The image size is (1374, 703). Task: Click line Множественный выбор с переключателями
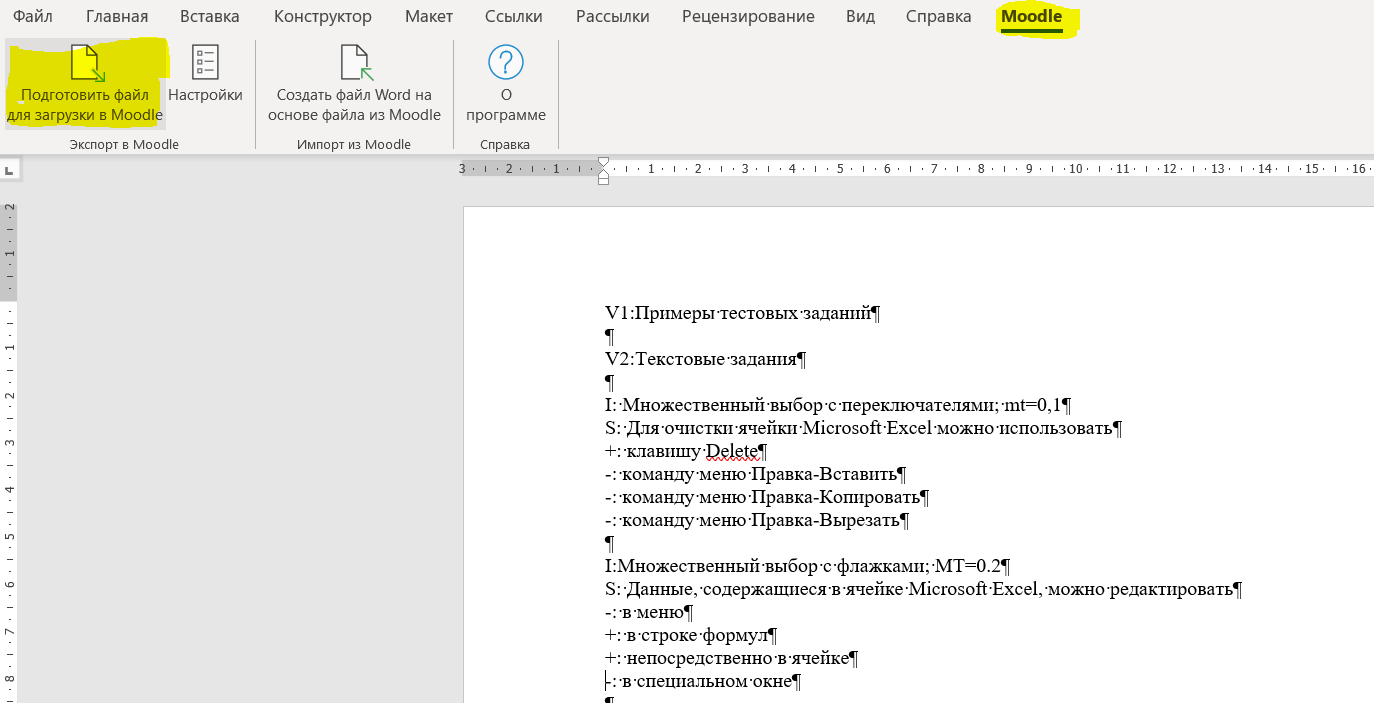pyautogui.click(x=838, y=405)
